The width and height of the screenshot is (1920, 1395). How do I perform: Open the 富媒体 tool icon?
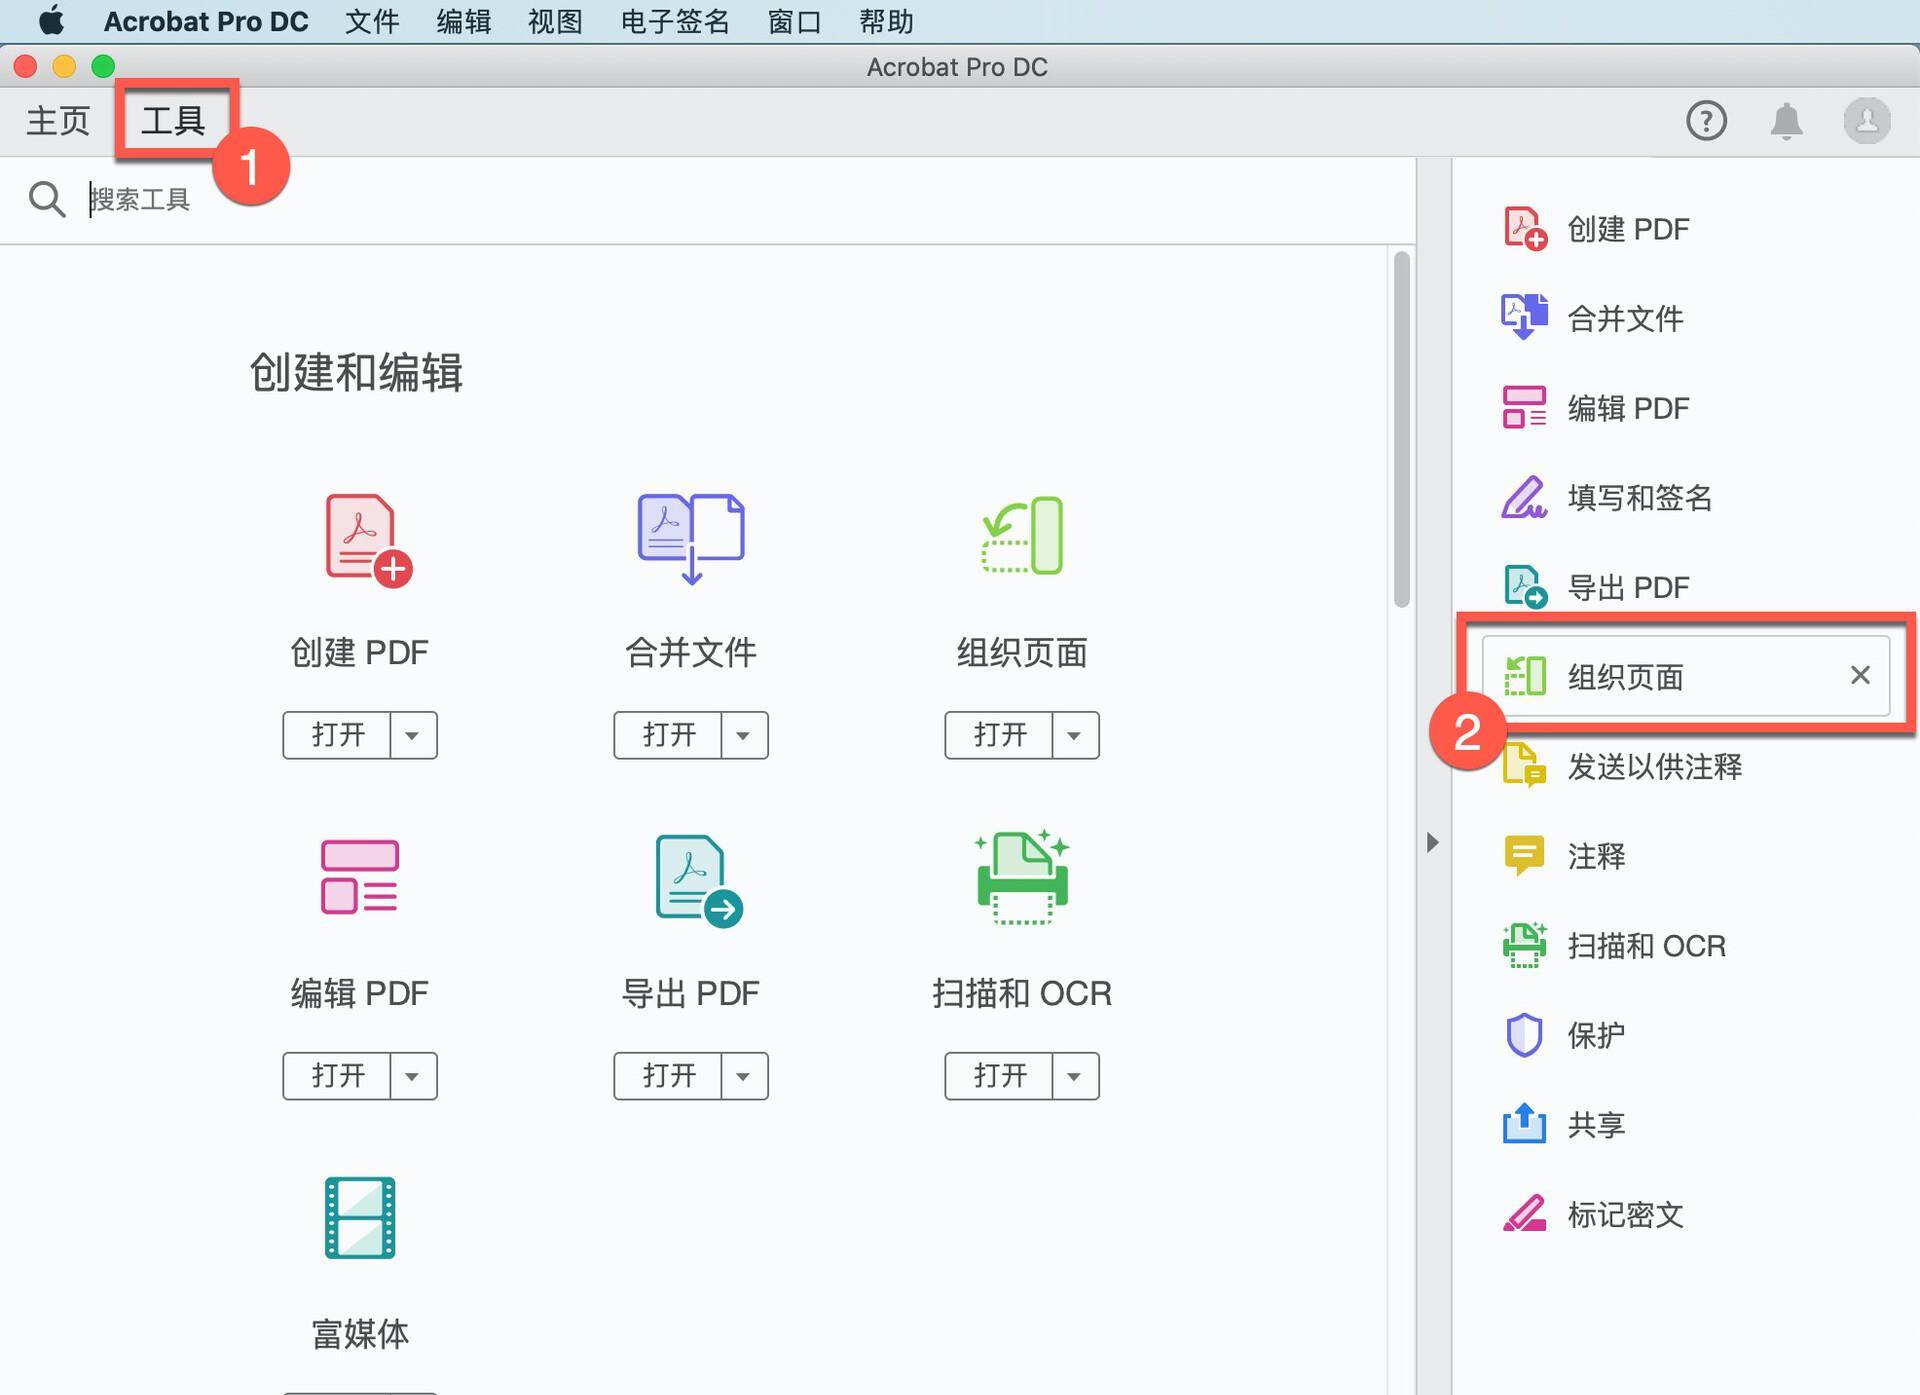coord(359,1218)
